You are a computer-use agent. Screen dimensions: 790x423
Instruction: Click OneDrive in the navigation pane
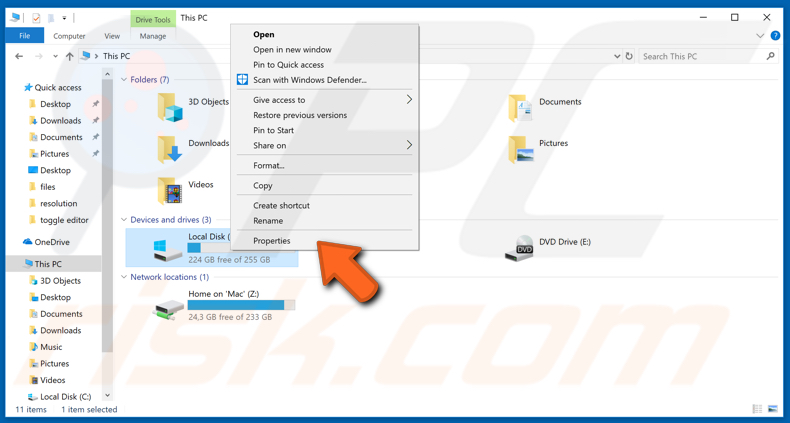[52, 242]
